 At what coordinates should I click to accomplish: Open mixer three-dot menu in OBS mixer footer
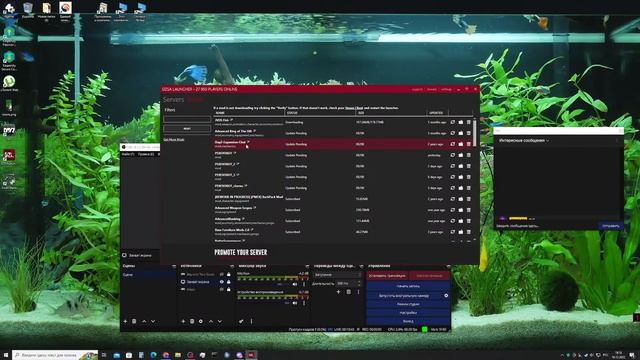[251, 321]
